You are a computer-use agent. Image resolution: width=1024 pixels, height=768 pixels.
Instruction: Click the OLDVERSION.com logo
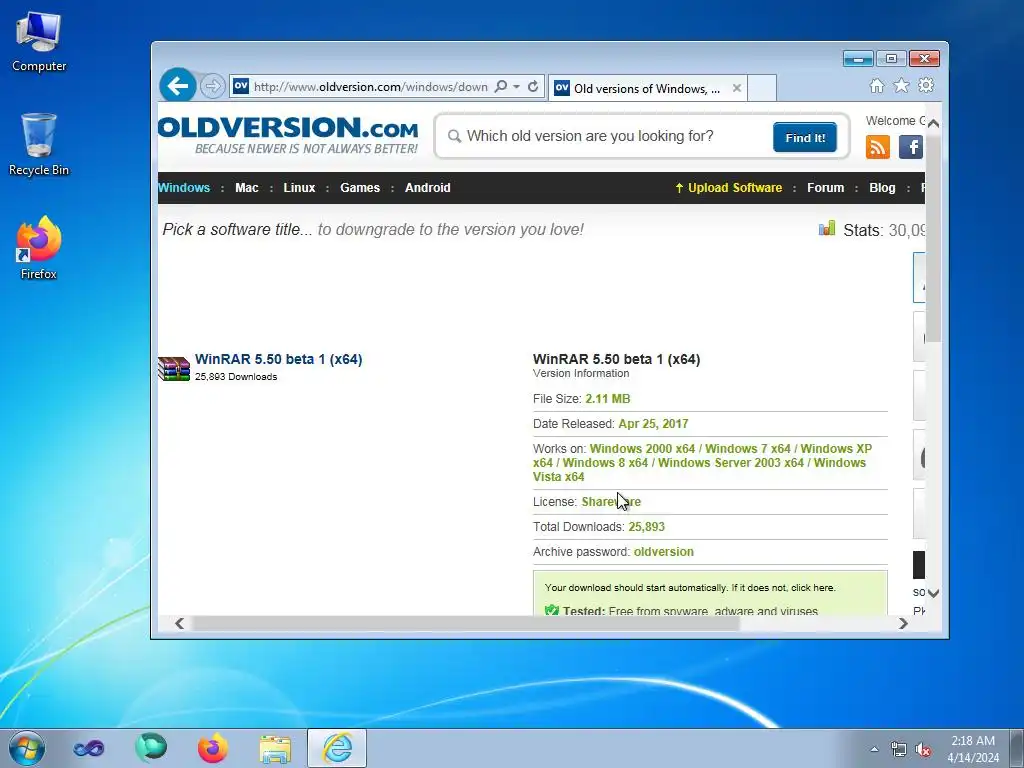tap(288, 135)
